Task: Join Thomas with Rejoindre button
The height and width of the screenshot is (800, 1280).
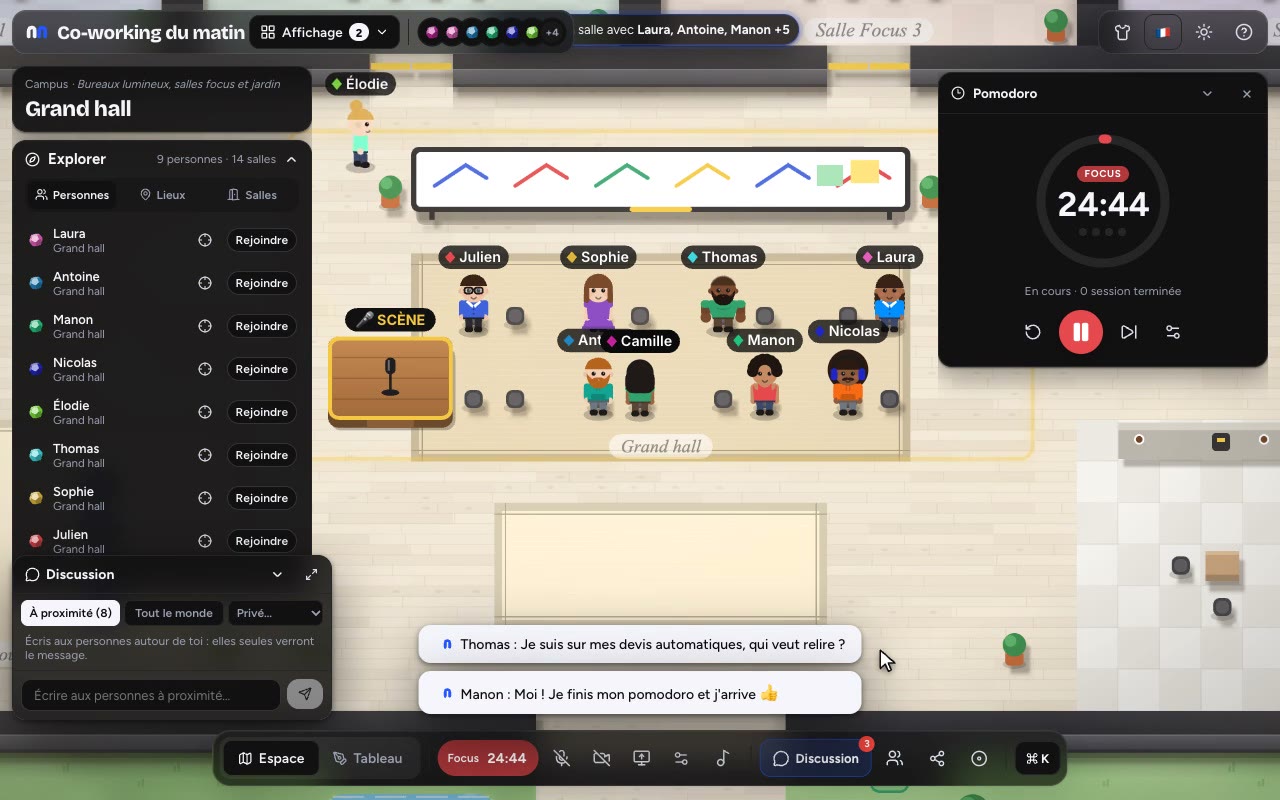Action: tap(262, 455)
